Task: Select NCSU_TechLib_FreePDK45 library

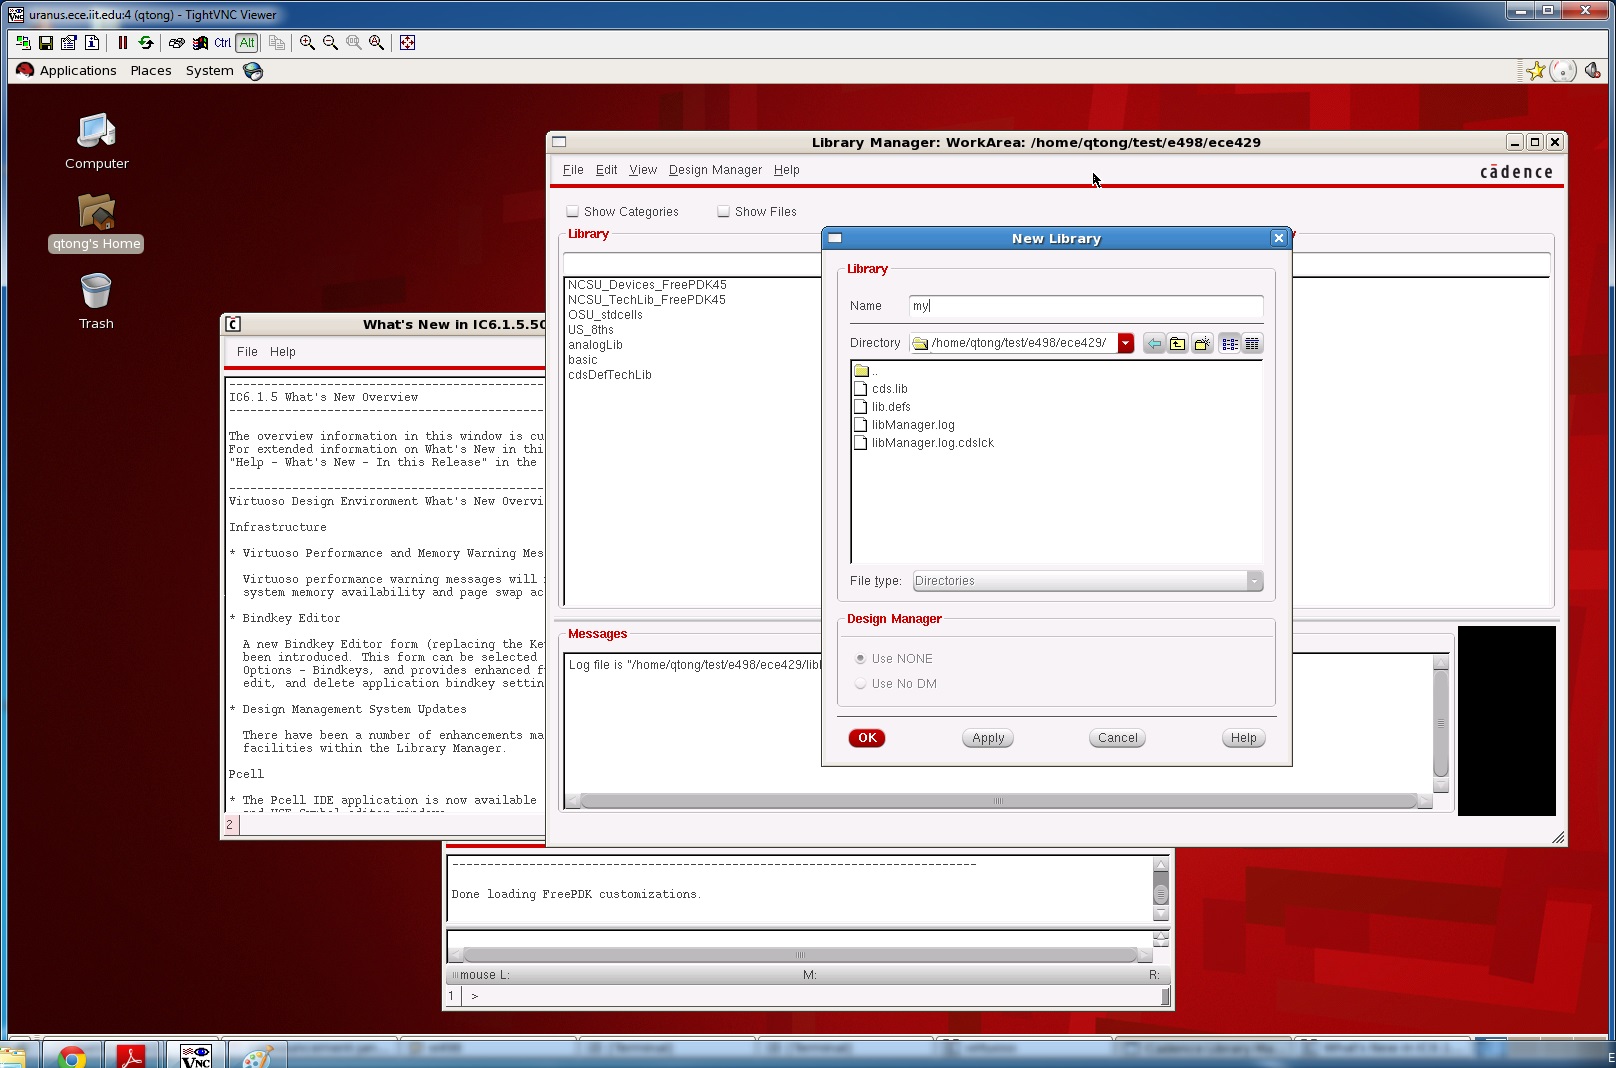Action: (x=647, y=300)
